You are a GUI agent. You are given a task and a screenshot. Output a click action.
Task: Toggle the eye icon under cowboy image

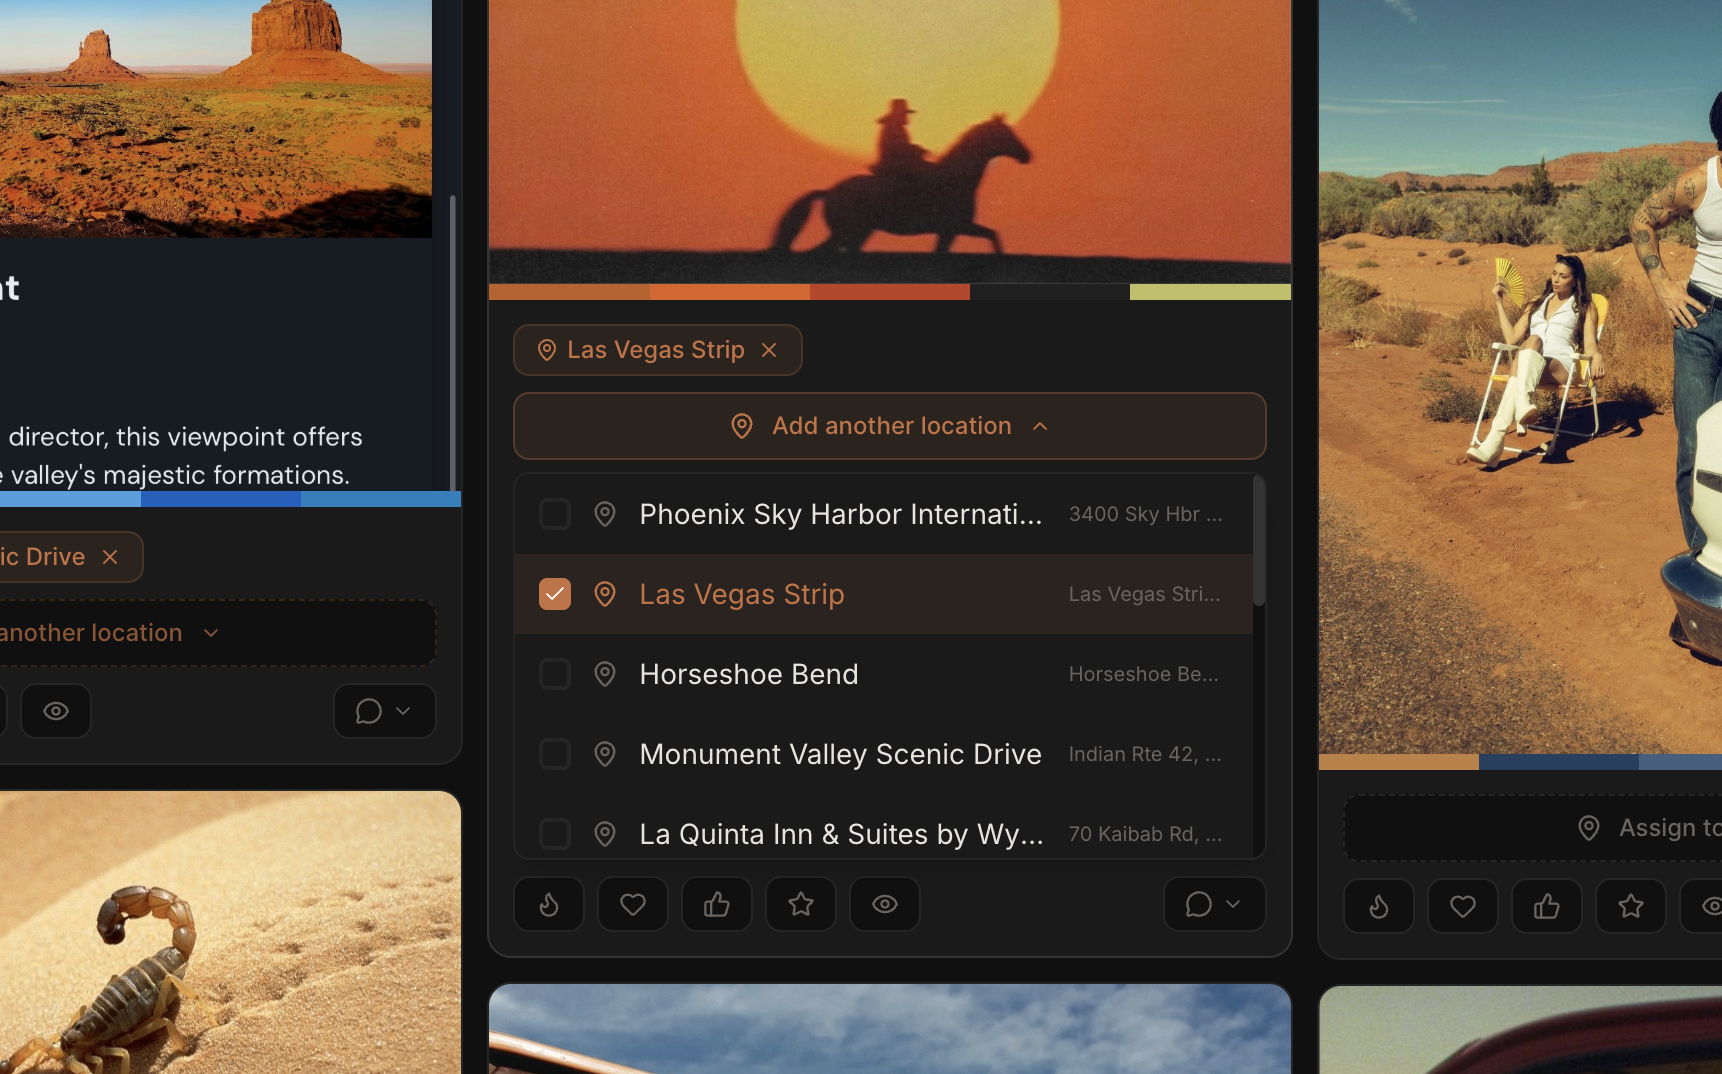pyautogui.click(x=885, y=904)
